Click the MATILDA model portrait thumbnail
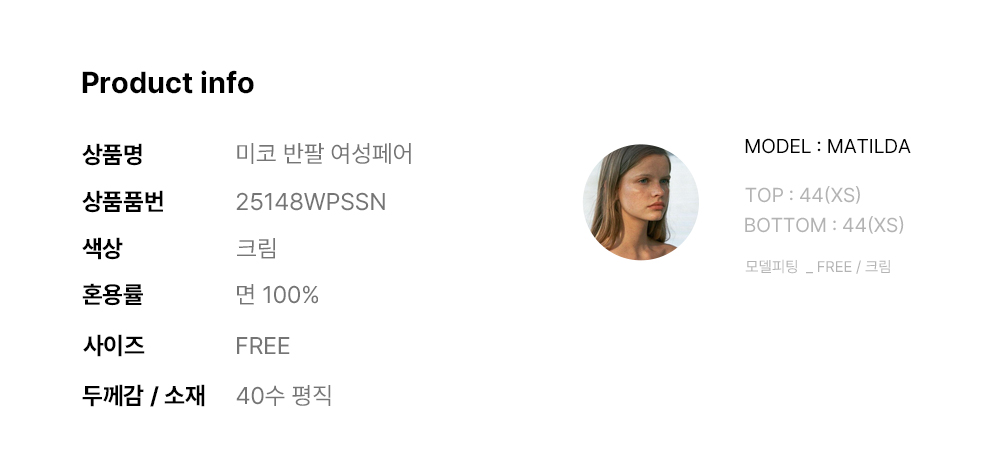The image size is (1000, 463). pyautogui.click(x=640, y=202)
